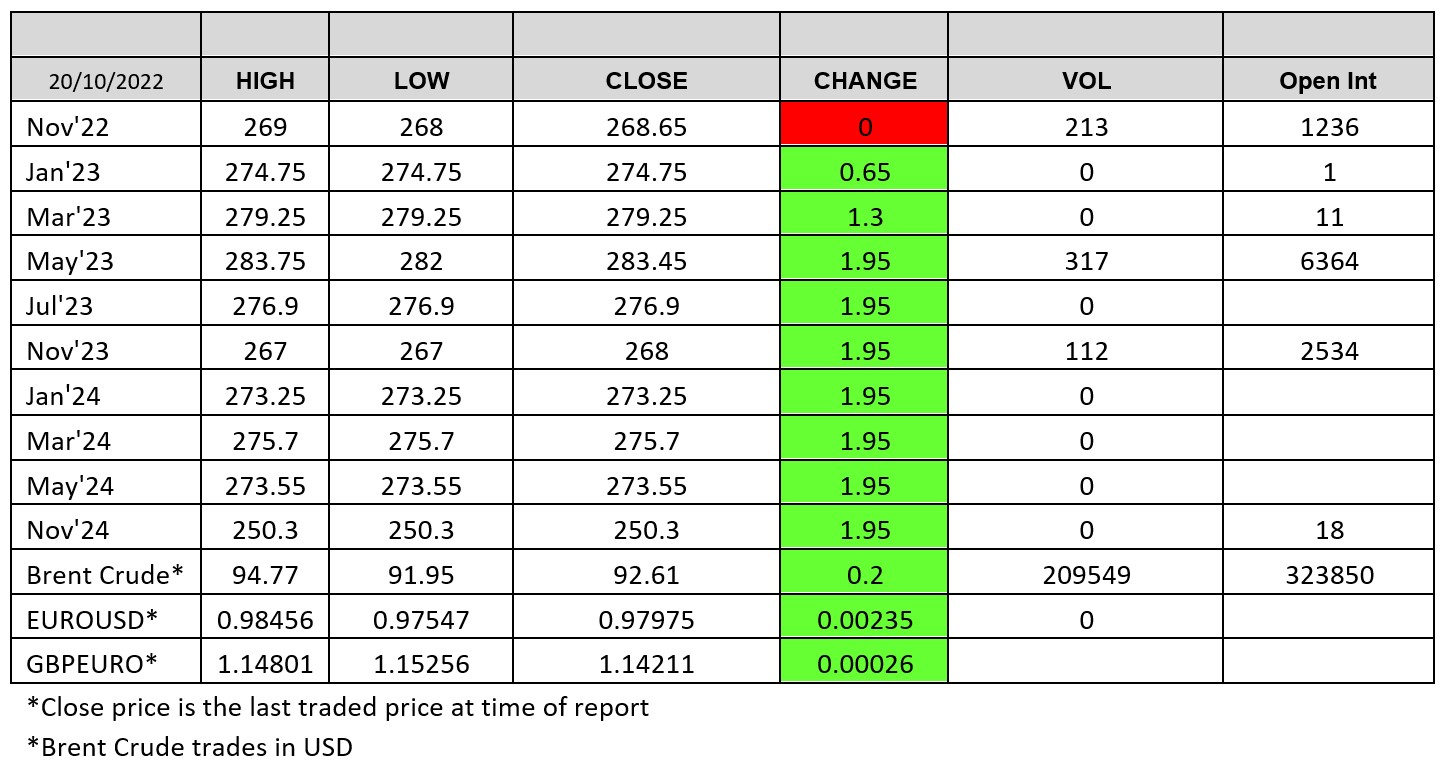Click the Jan'23 change value 0.65
The image size is (1448, 768).
click(865, 172)
